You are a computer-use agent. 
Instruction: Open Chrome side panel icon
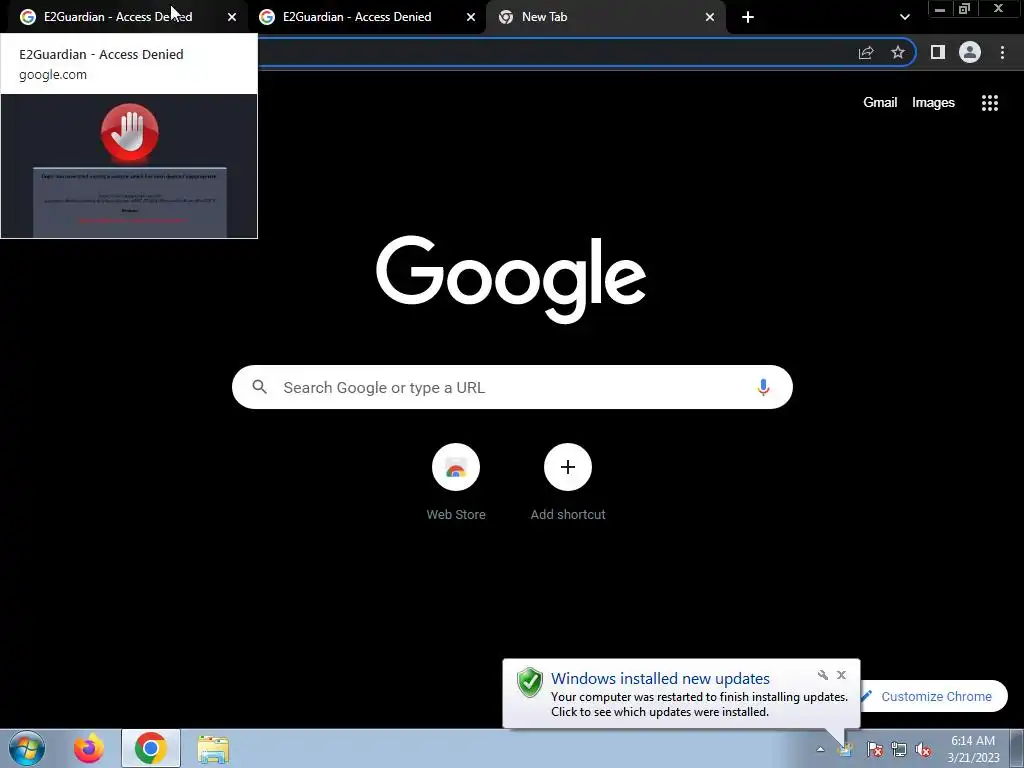point(938,52)
